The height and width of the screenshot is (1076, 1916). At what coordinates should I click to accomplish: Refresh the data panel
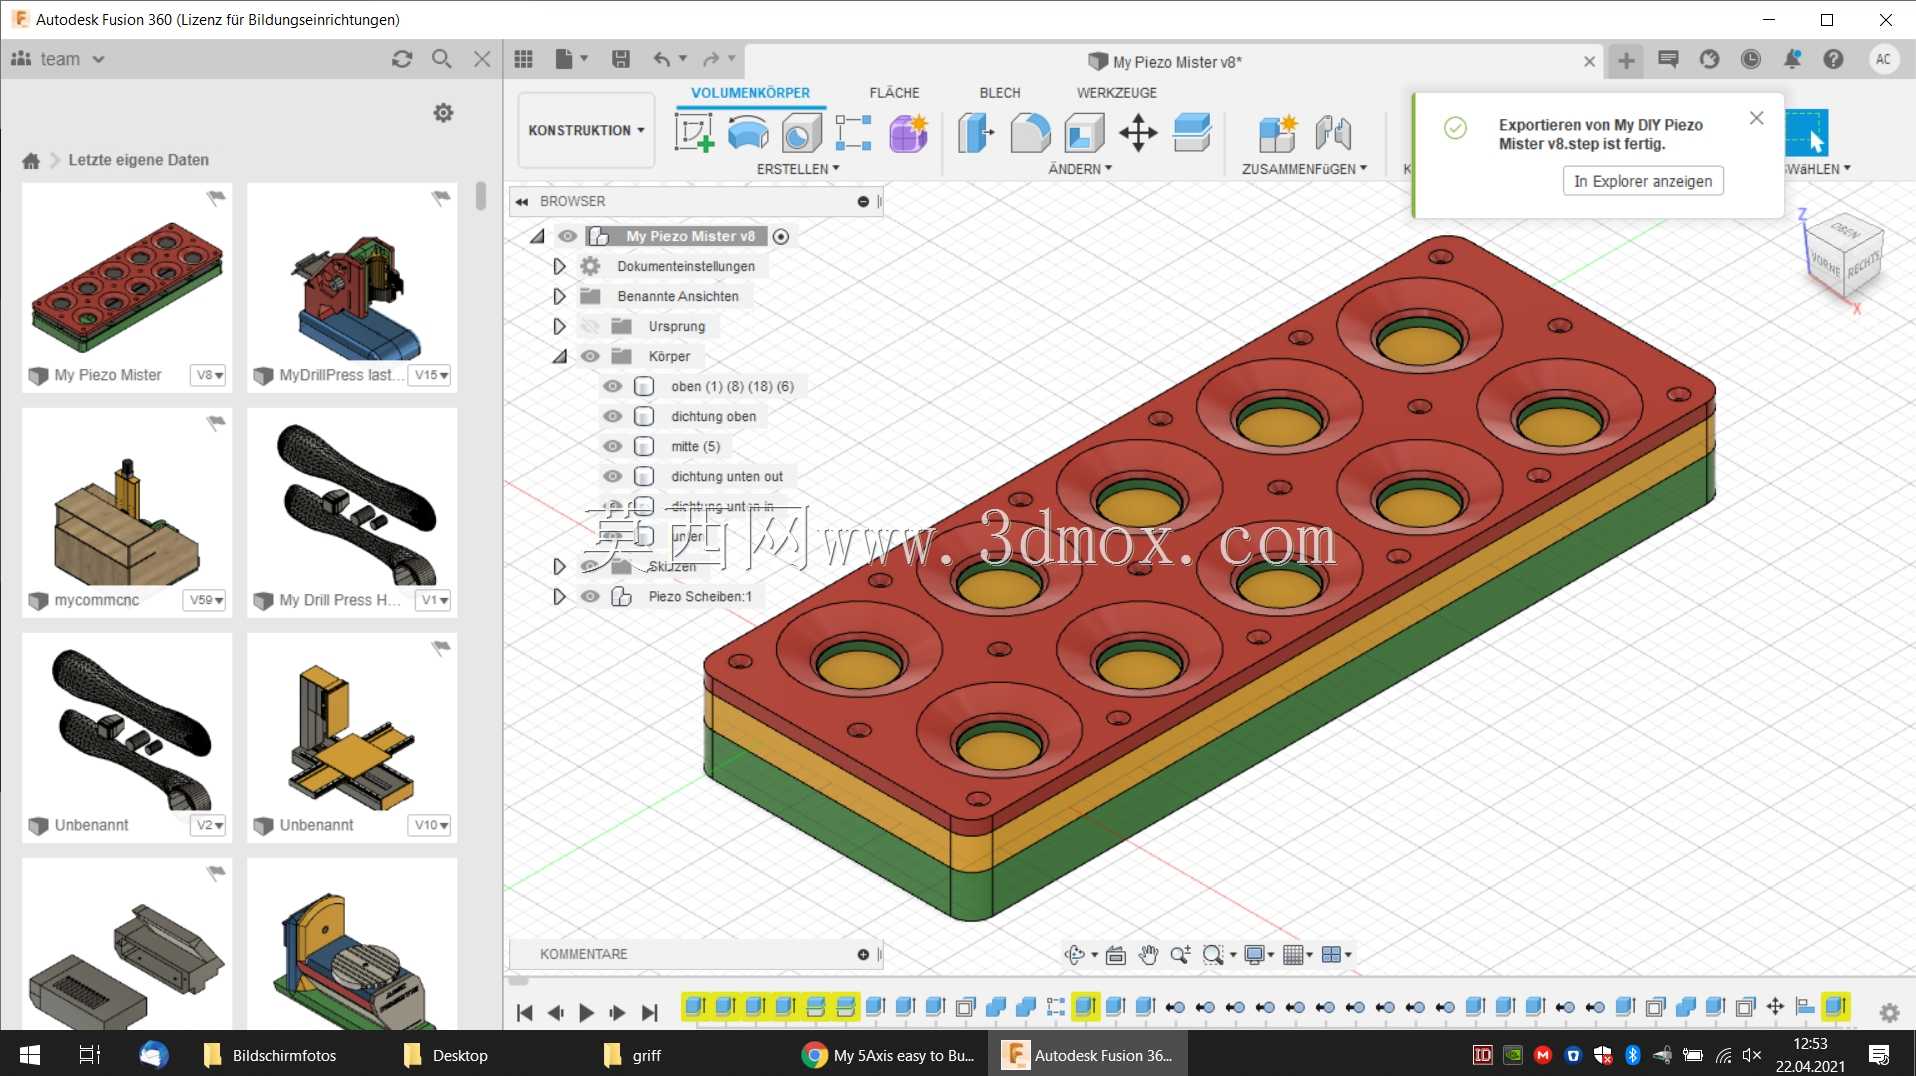click(402, 59)
